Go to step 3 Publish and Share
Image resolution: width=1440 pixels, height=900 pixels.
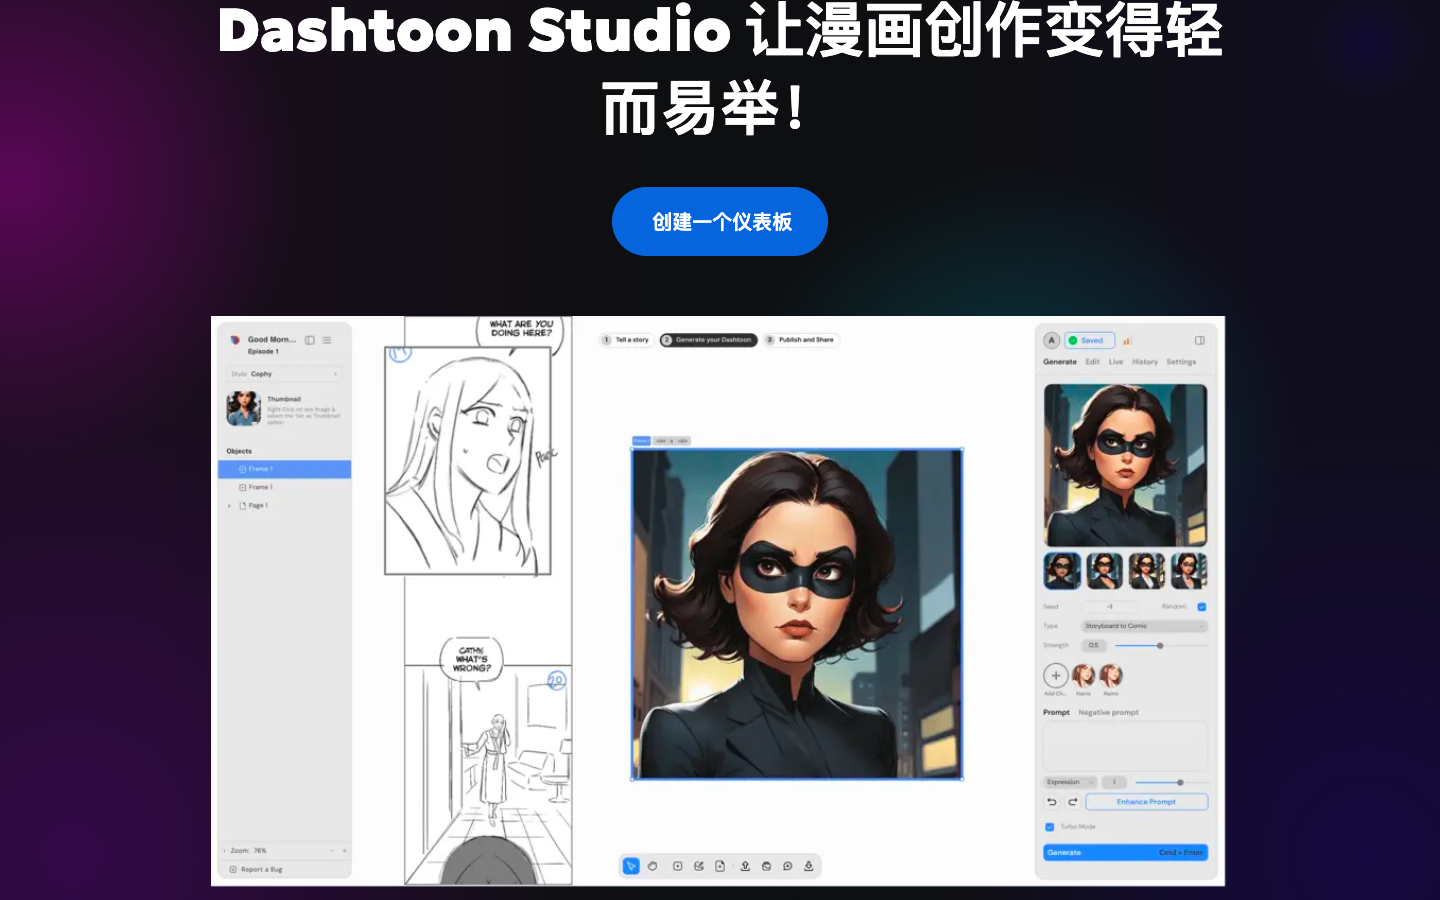tap(801, 340)
